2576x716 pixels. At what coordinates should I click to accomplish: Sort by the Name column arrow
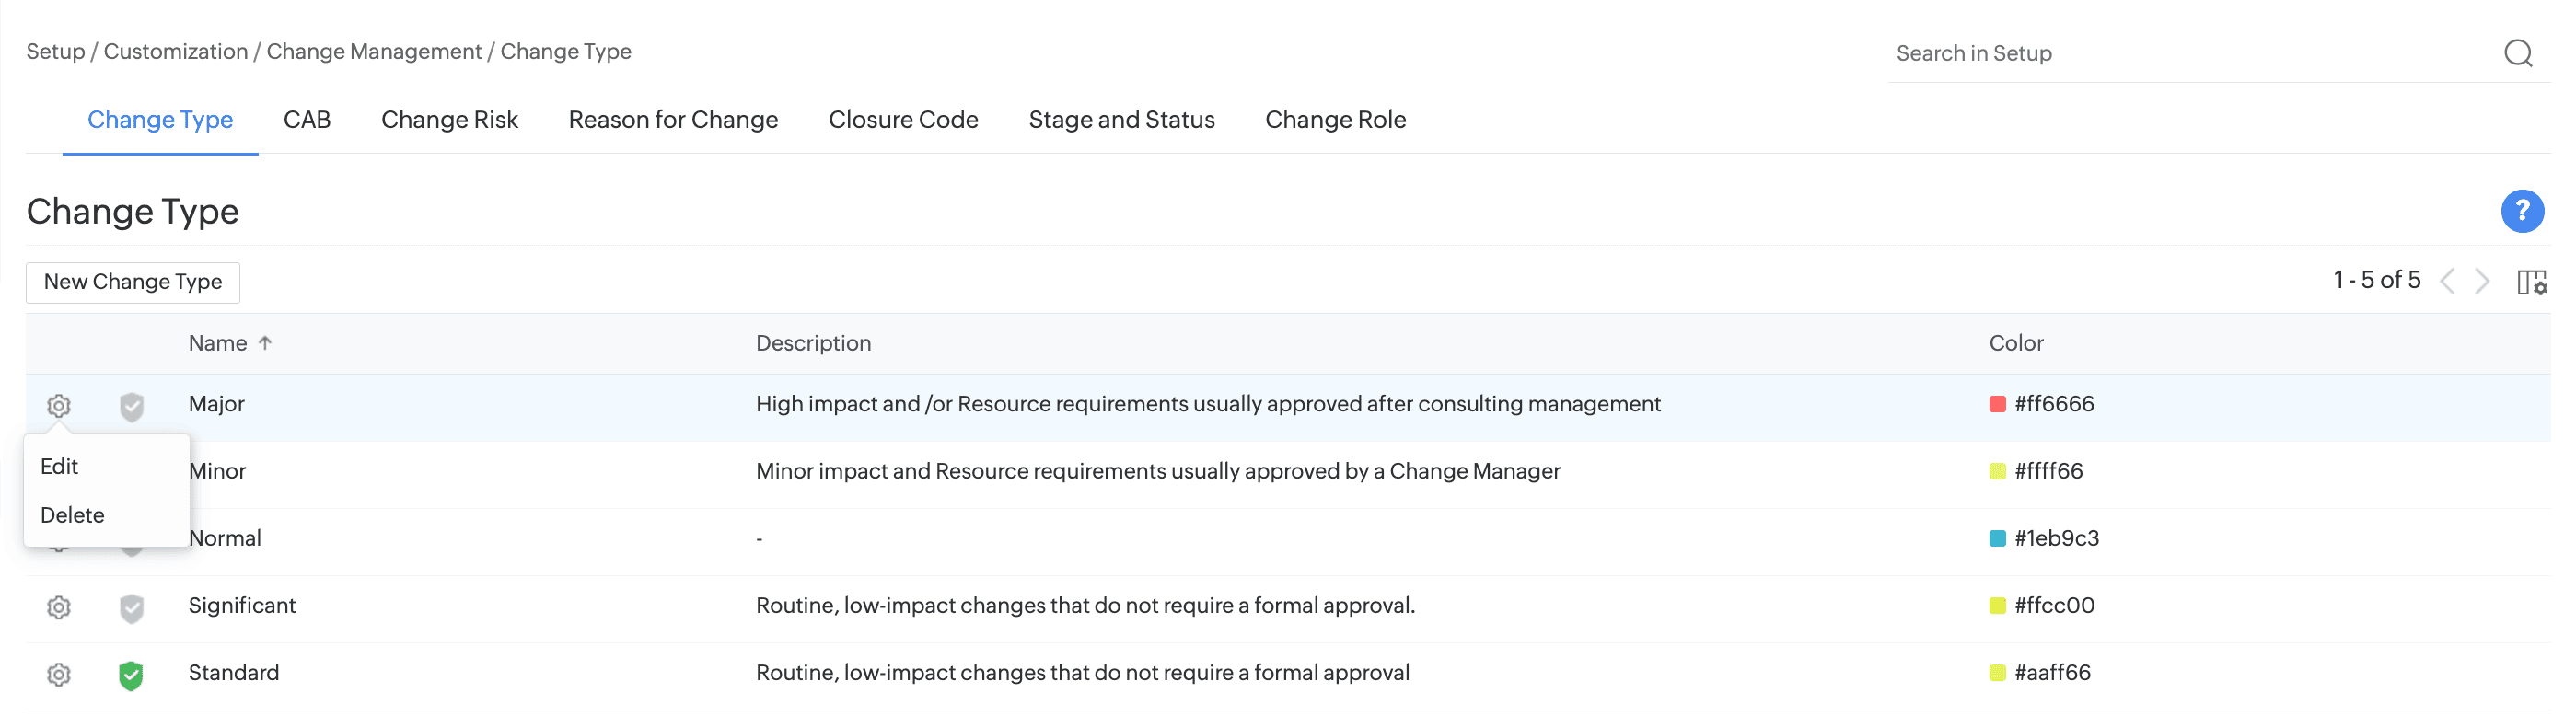(x=265, y=343)
